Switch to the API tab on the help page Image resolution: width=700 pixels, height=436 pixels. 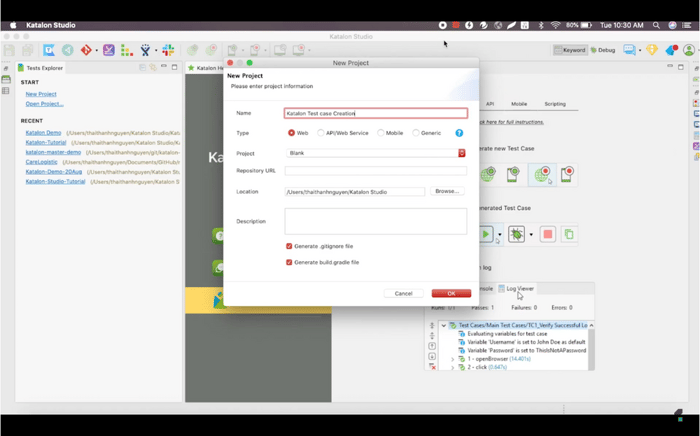point(490,104)
